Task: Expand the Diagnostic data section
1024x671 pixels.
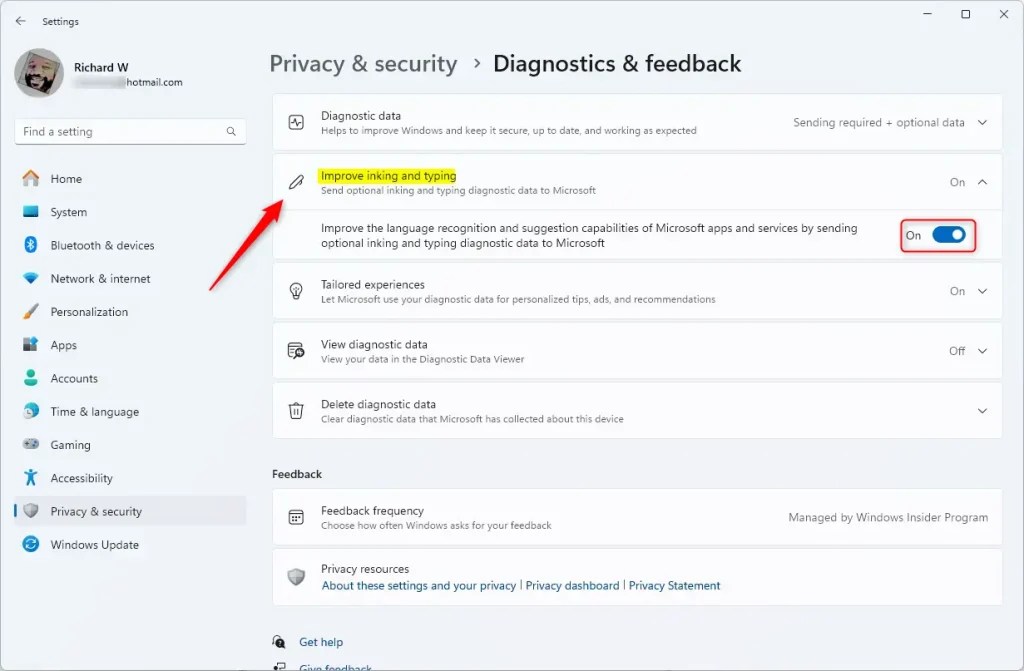Action: (x=982, y=123)
